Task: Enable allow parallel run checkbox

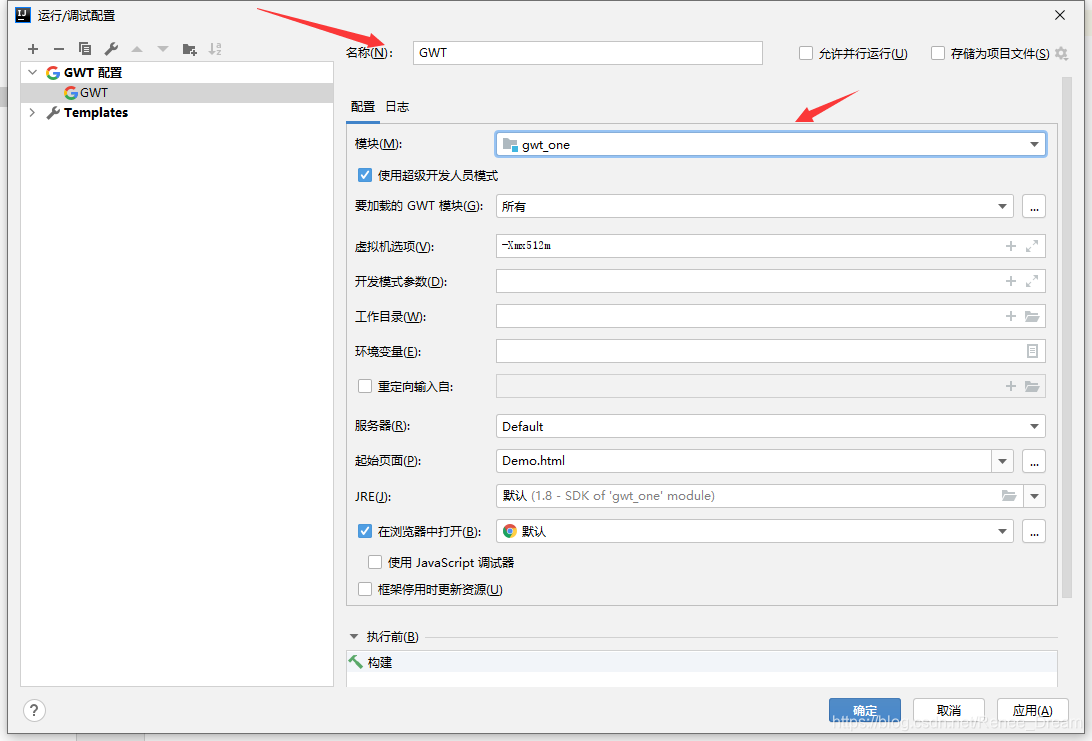Action: click(x=806, y=54)
